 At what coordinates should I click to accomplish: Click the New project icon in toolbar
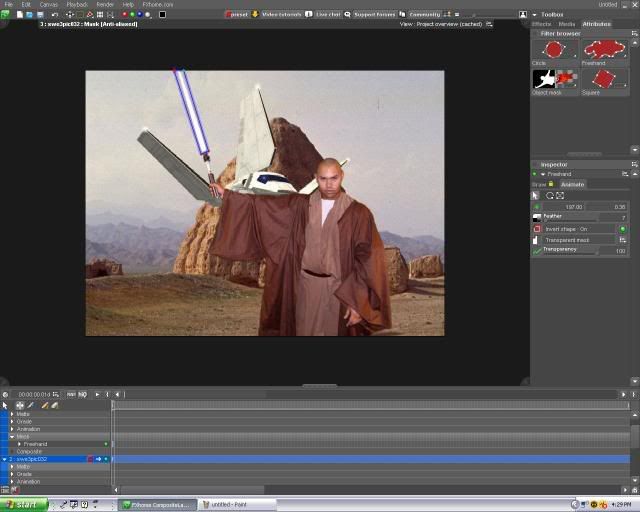click(x=20, y=14)
